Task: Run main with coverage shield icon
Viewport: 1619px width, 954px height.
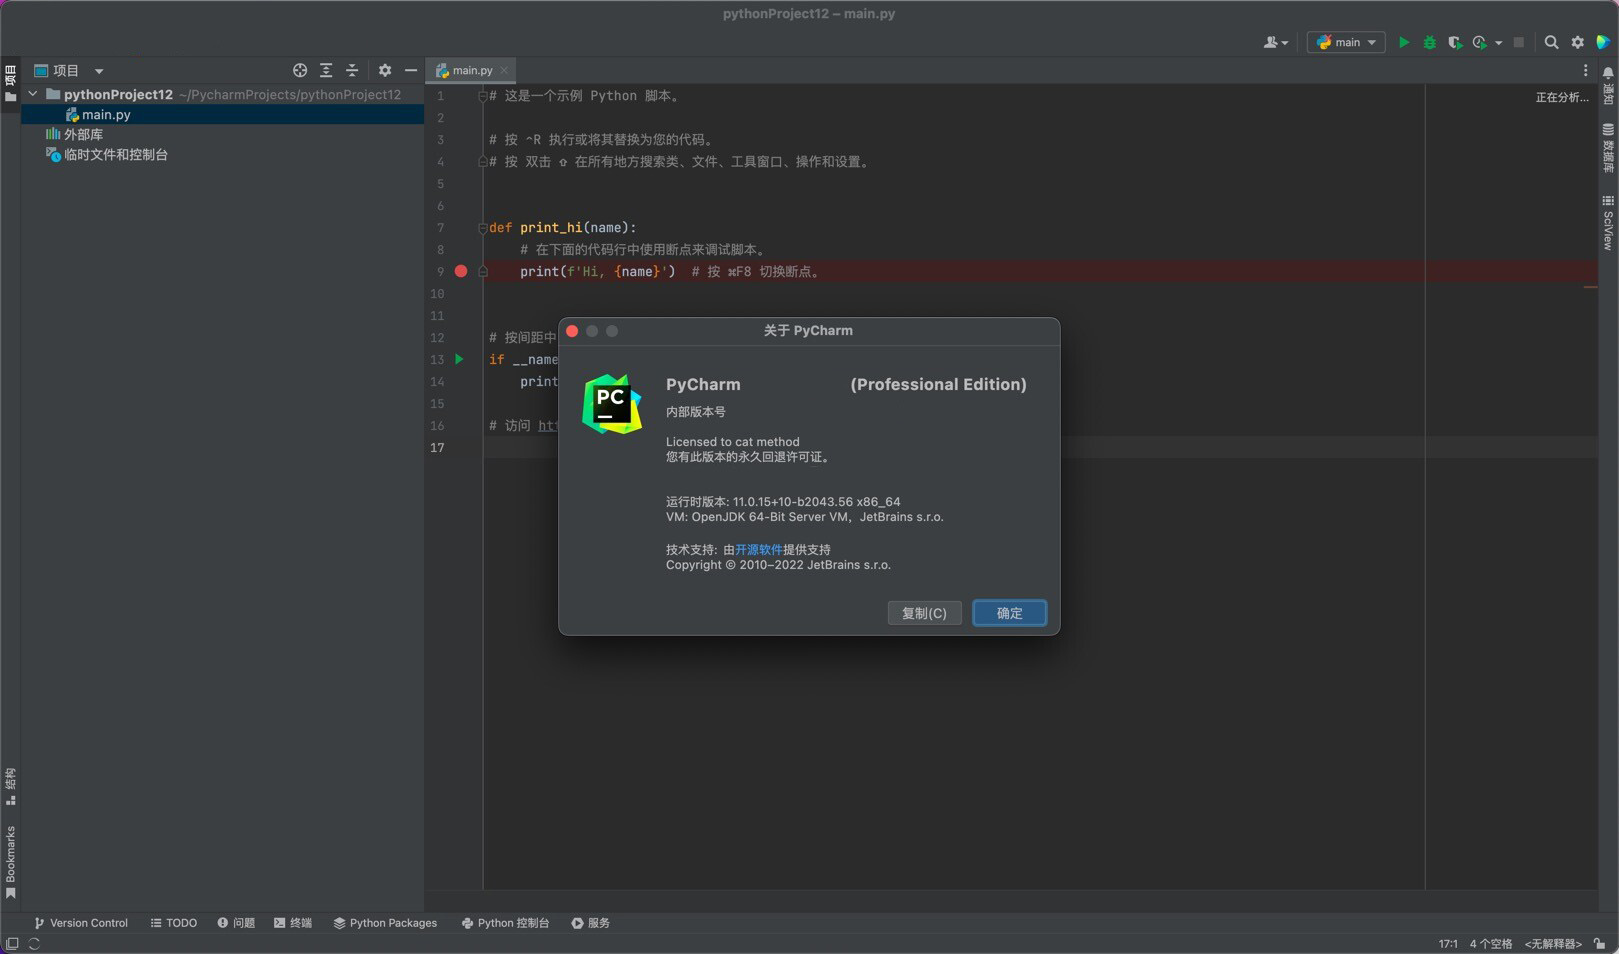Action: point(1454,42)
